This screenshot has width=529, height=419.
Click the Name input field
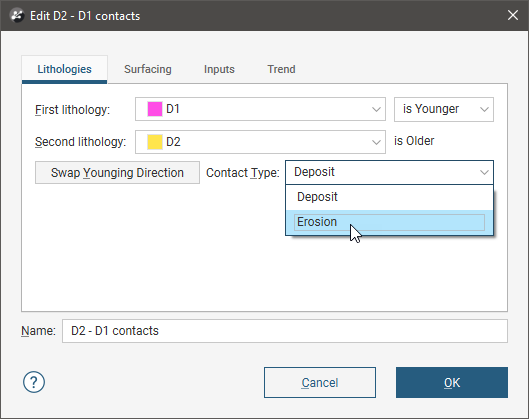coord(285,331)
